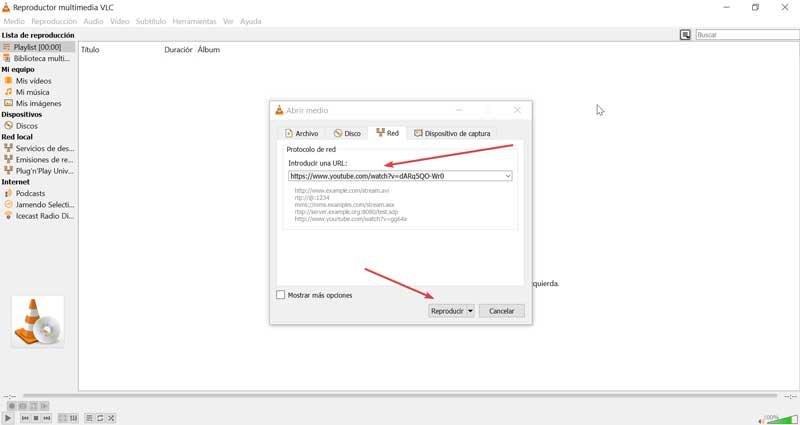The height and width of the screenshot is (425, 800).
Task: Open Mis imágenes in sidebar
Action: pyautogui.click(x=38, y=103)
